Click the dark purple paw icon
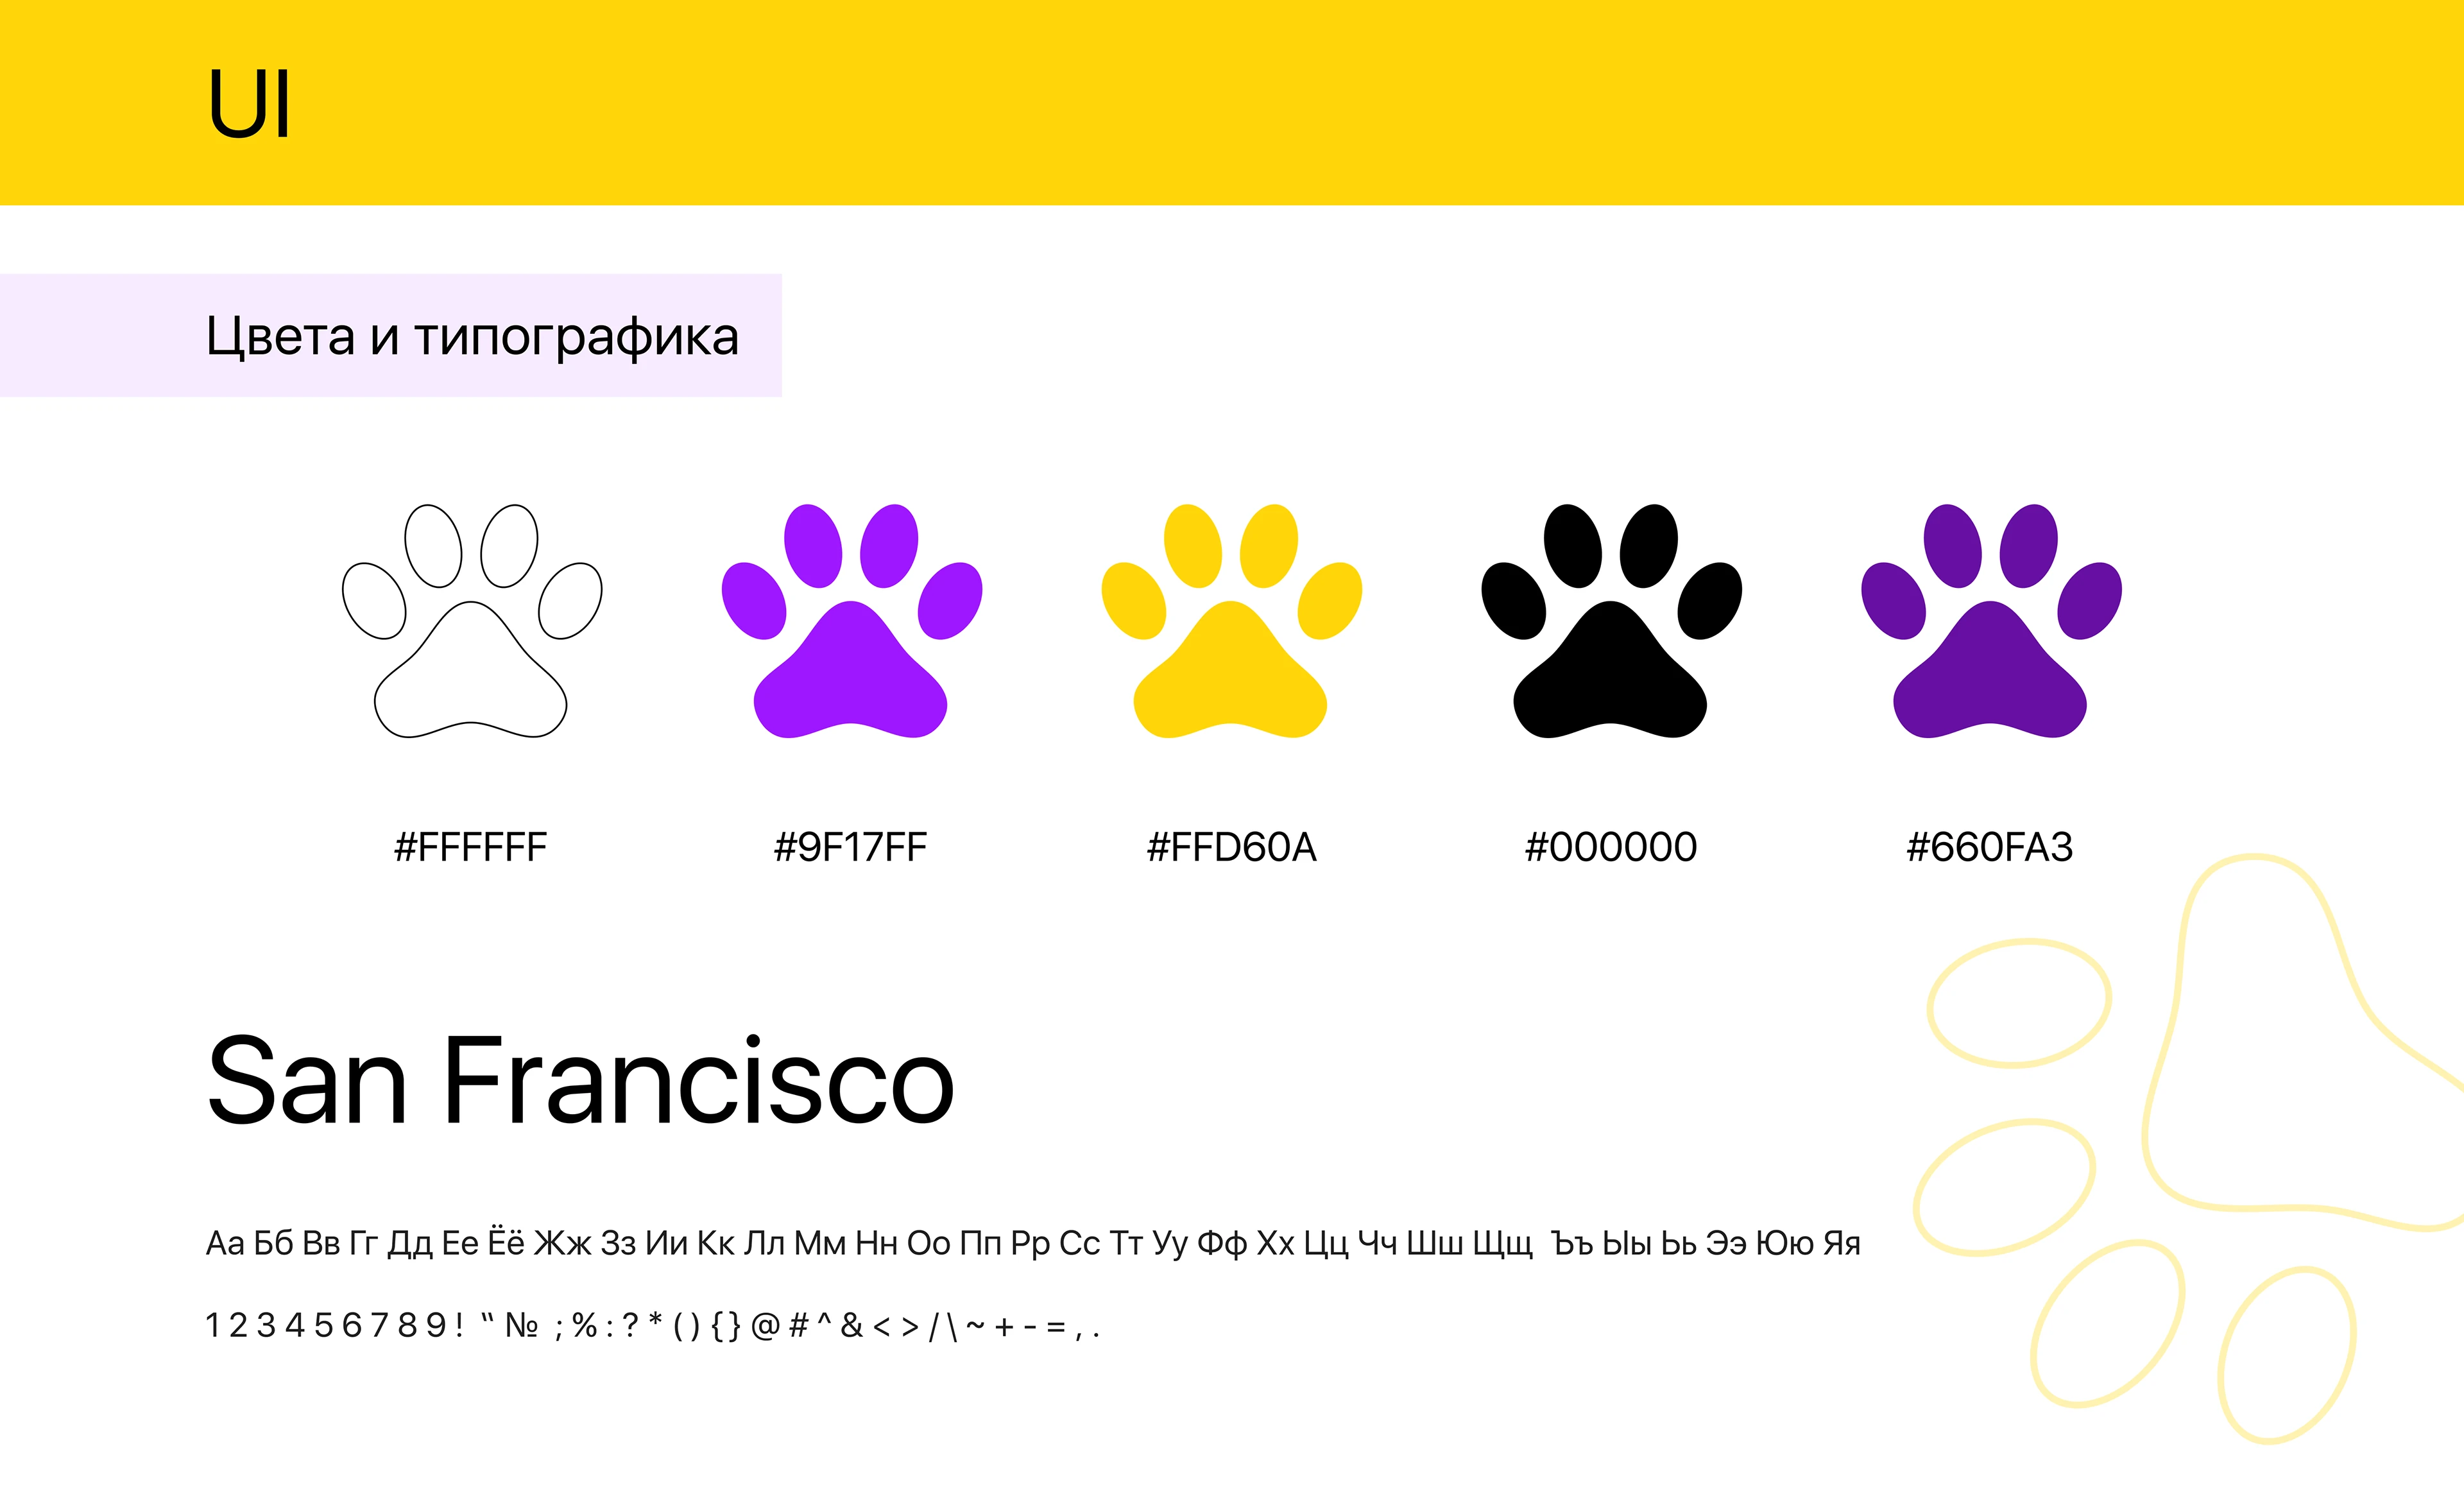 click(x=1990, y=670)
